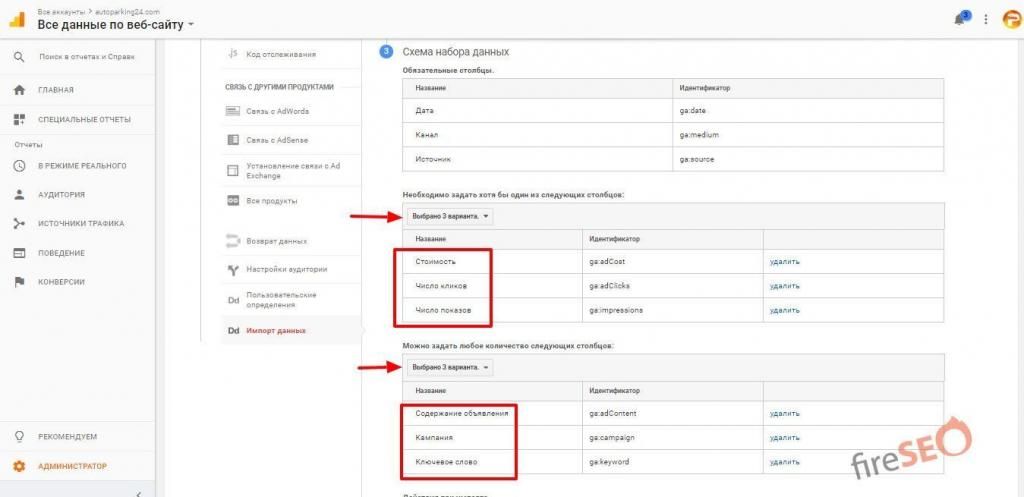Open Главная home section
Screen dimensions: 1024x497
[x=56, y=90]
